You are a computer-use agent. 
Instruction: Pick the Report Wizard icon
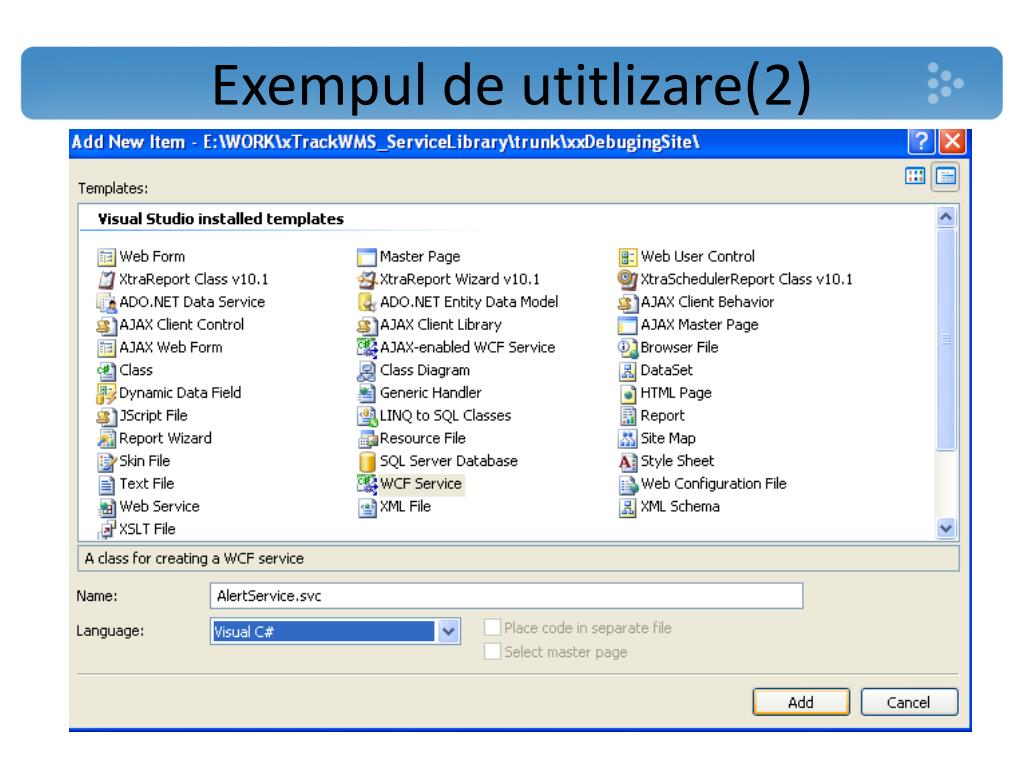[x=106, y=439]
